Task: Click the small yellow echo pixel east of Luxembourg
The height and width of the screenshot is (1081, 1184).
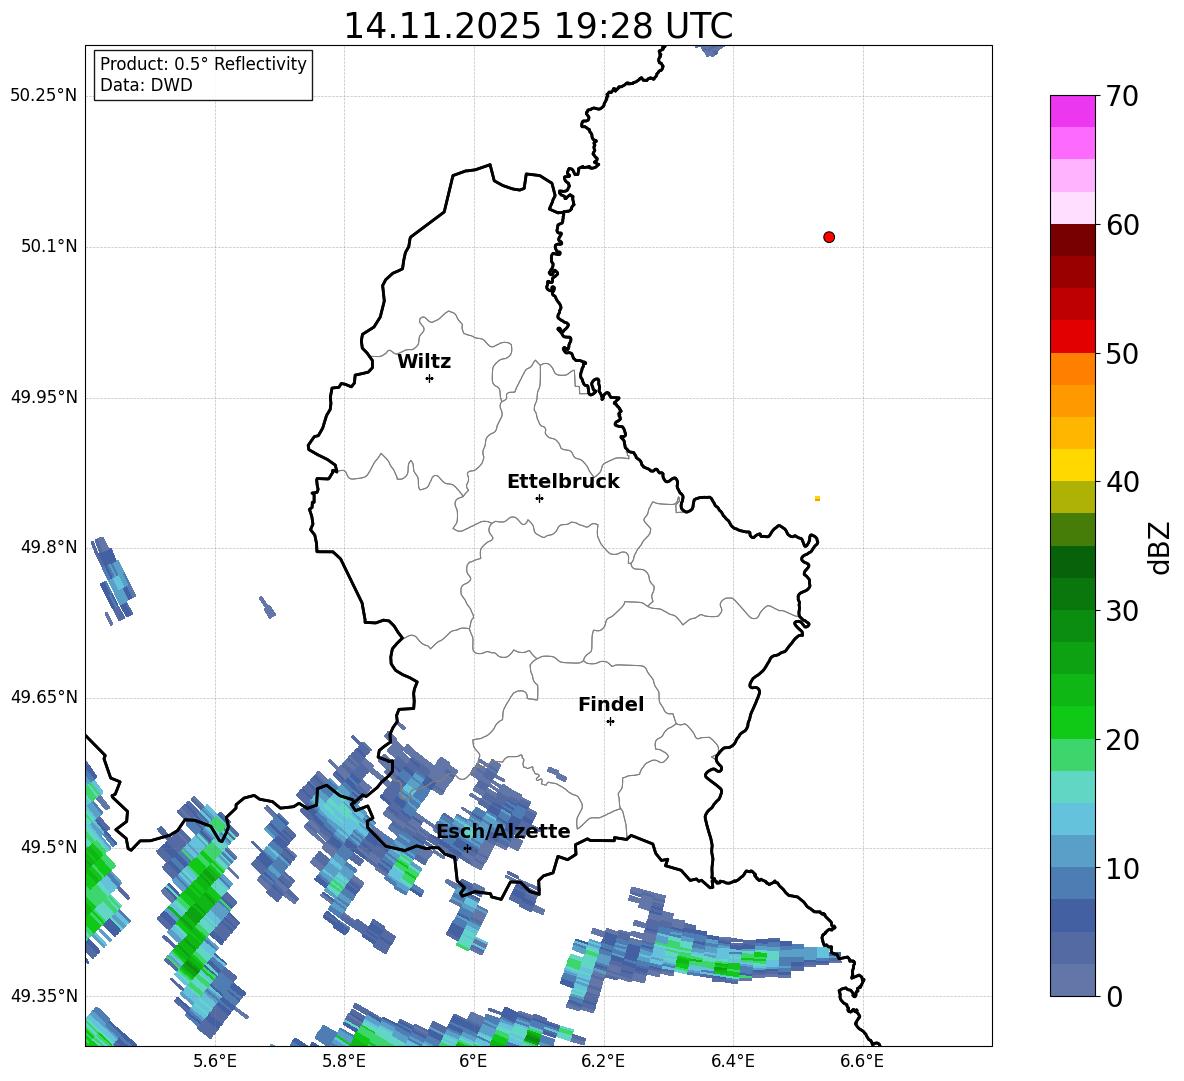Action: pyautogui.click(x=817, y=498)
